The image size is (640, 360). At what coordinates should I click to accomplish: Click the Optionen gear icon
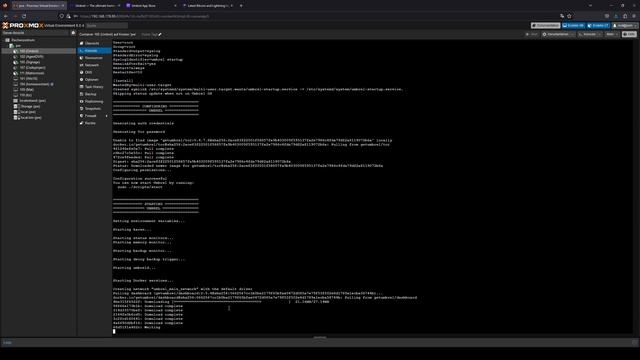coord(82,80)
